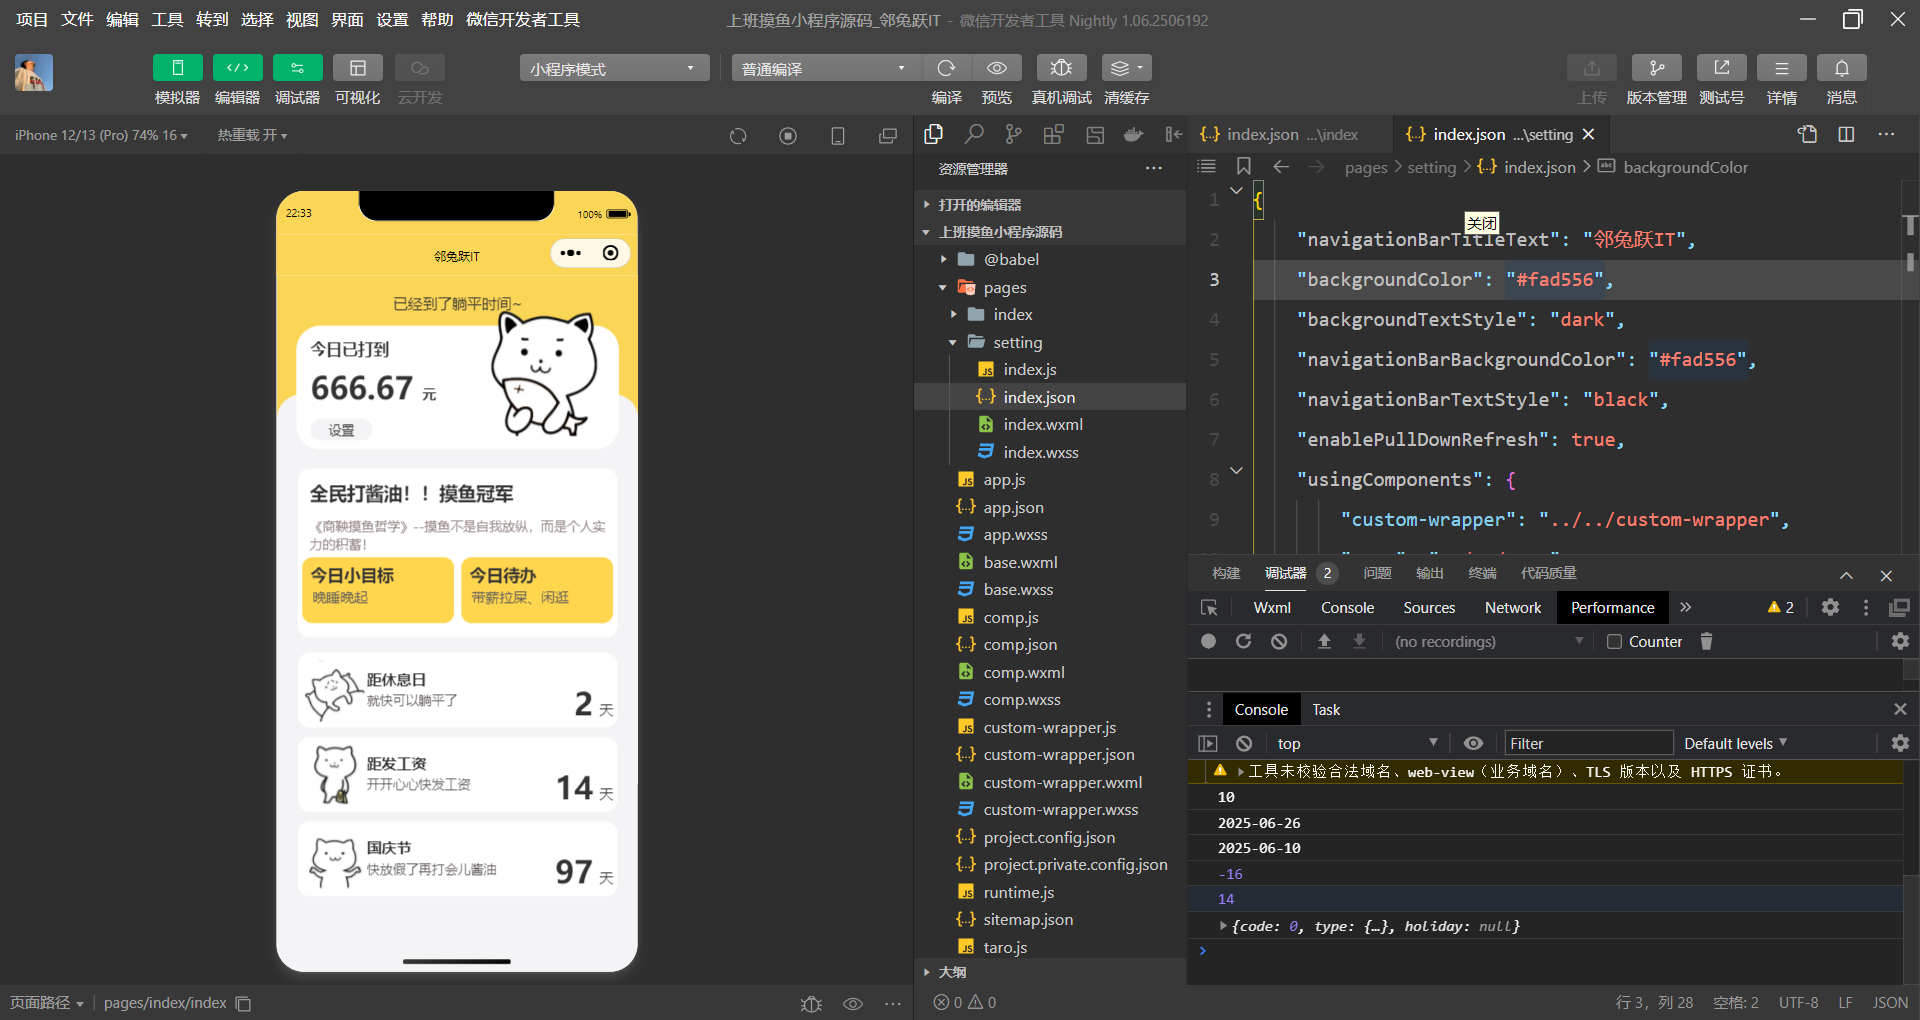The width and height of the screenshot is (1920, 1020).
Task: Enable the Counter checkbox
Action: [x=1614, y=642]
